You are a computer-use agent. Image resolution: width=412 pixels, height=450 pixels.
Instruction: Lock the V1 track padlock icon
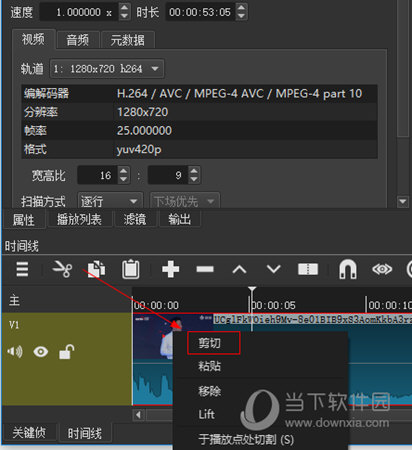click(66, 352)
